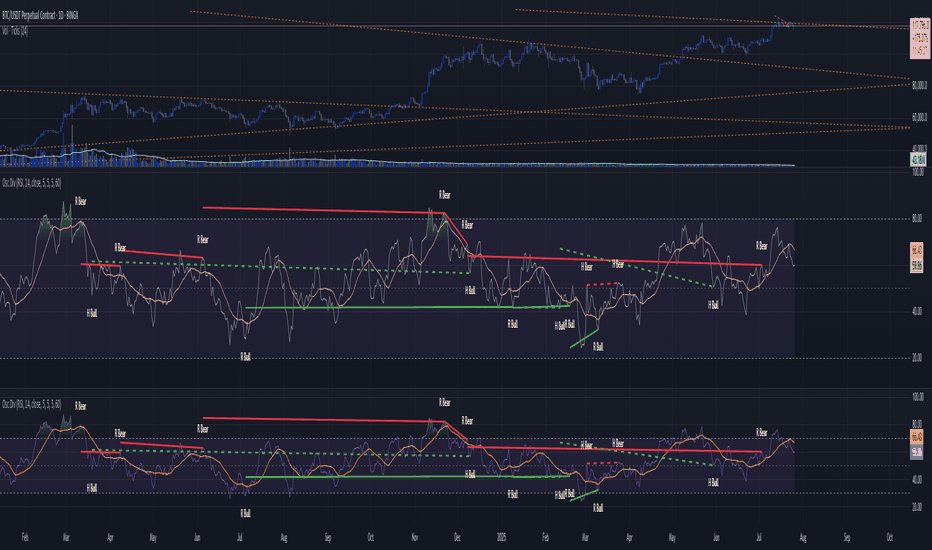
Task: Select the H Bull label near June 2025, middle pane
Action: (713, 304)
